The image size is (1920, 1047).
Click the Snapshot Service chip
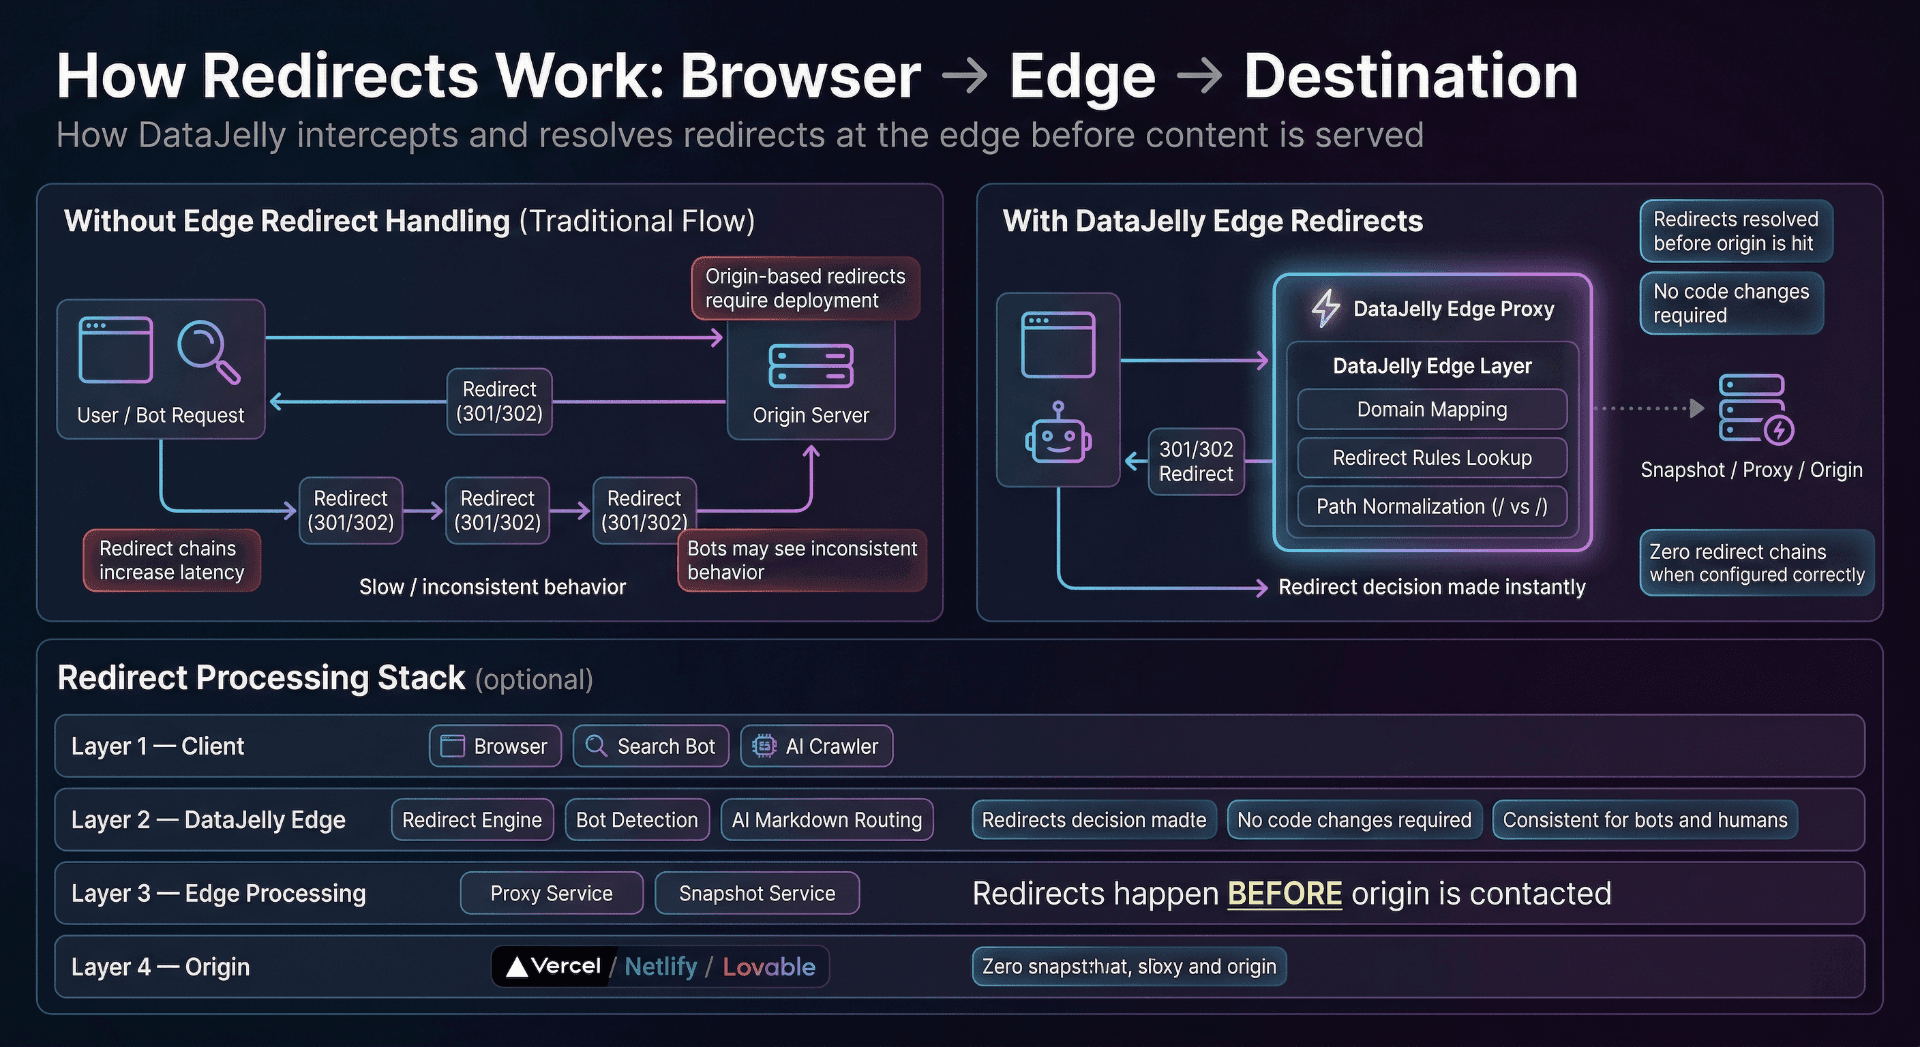click(x=757, y=893)
